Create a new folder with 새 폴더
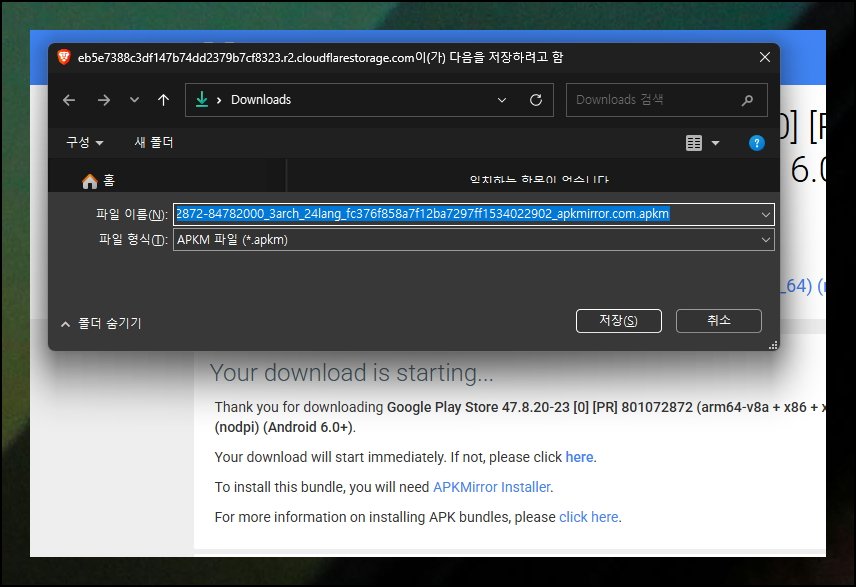This screenshot has height=587, width=856. [x=153, y=143]
